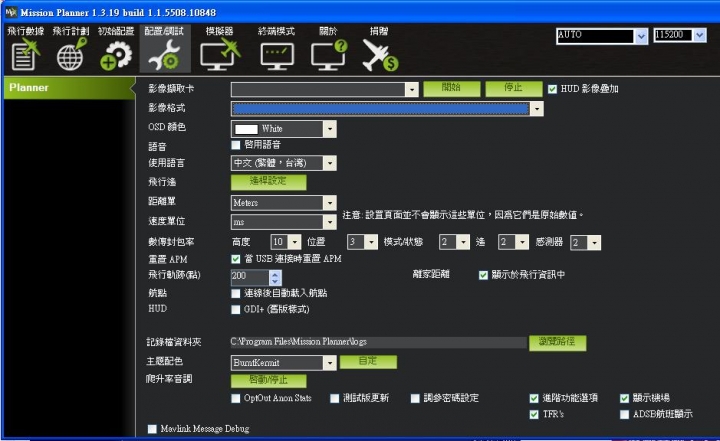Open the 關於 help monitor icon
This screenshot has height=441, width=720.
[x=328, y=49]
